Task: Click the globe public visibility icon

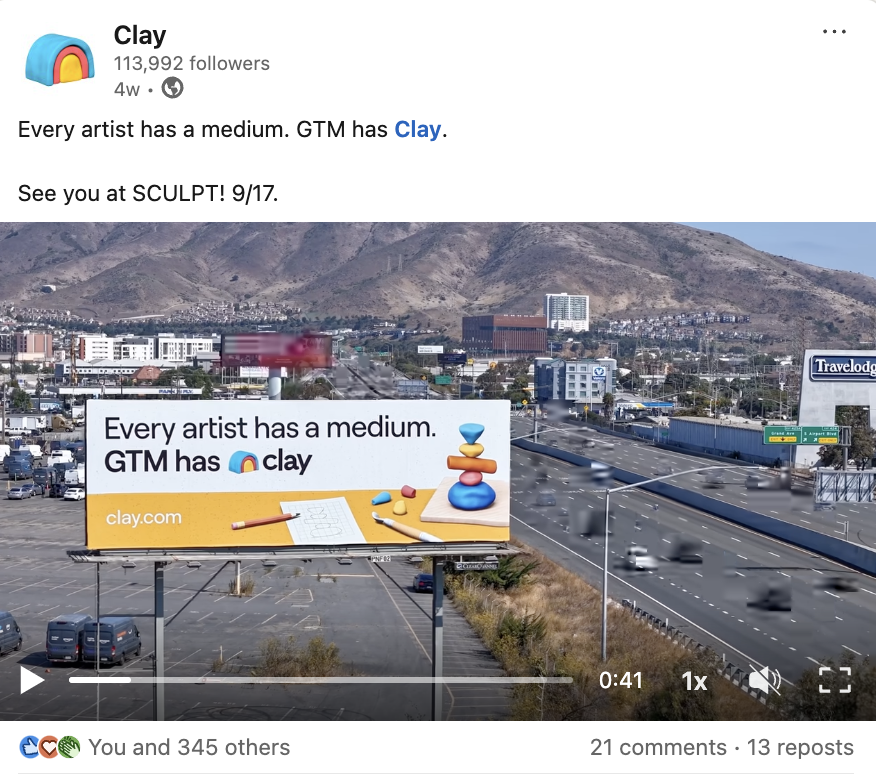Action: 172,88
